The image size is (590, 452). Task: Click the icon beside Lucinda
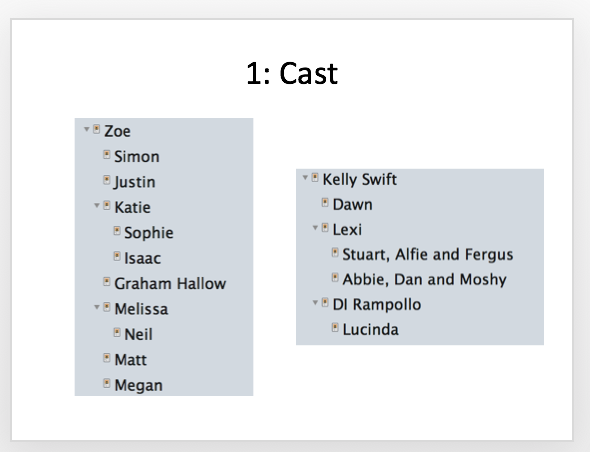pyautogui.click(x=335, y=328)
